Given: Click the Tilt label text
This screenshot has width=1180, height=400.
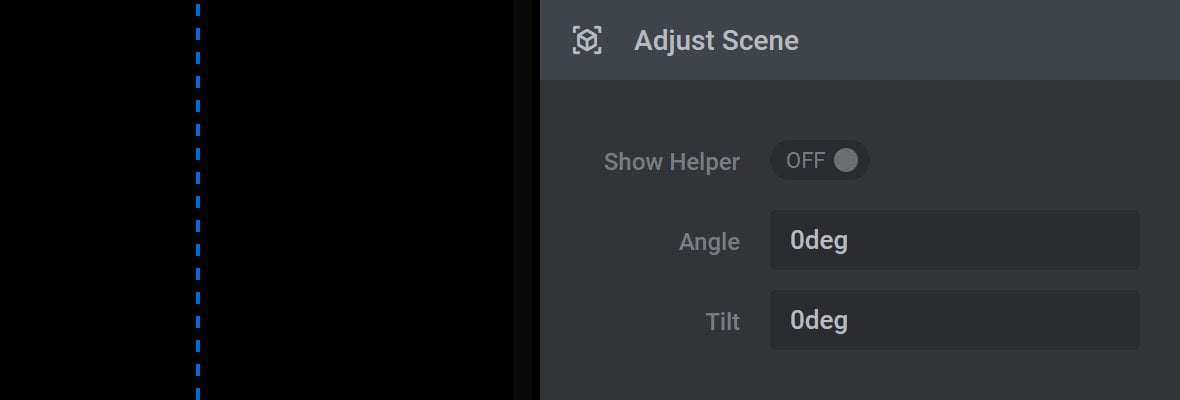Looking at the screenshot, I should pyautogui.click(x=722, y=322).
